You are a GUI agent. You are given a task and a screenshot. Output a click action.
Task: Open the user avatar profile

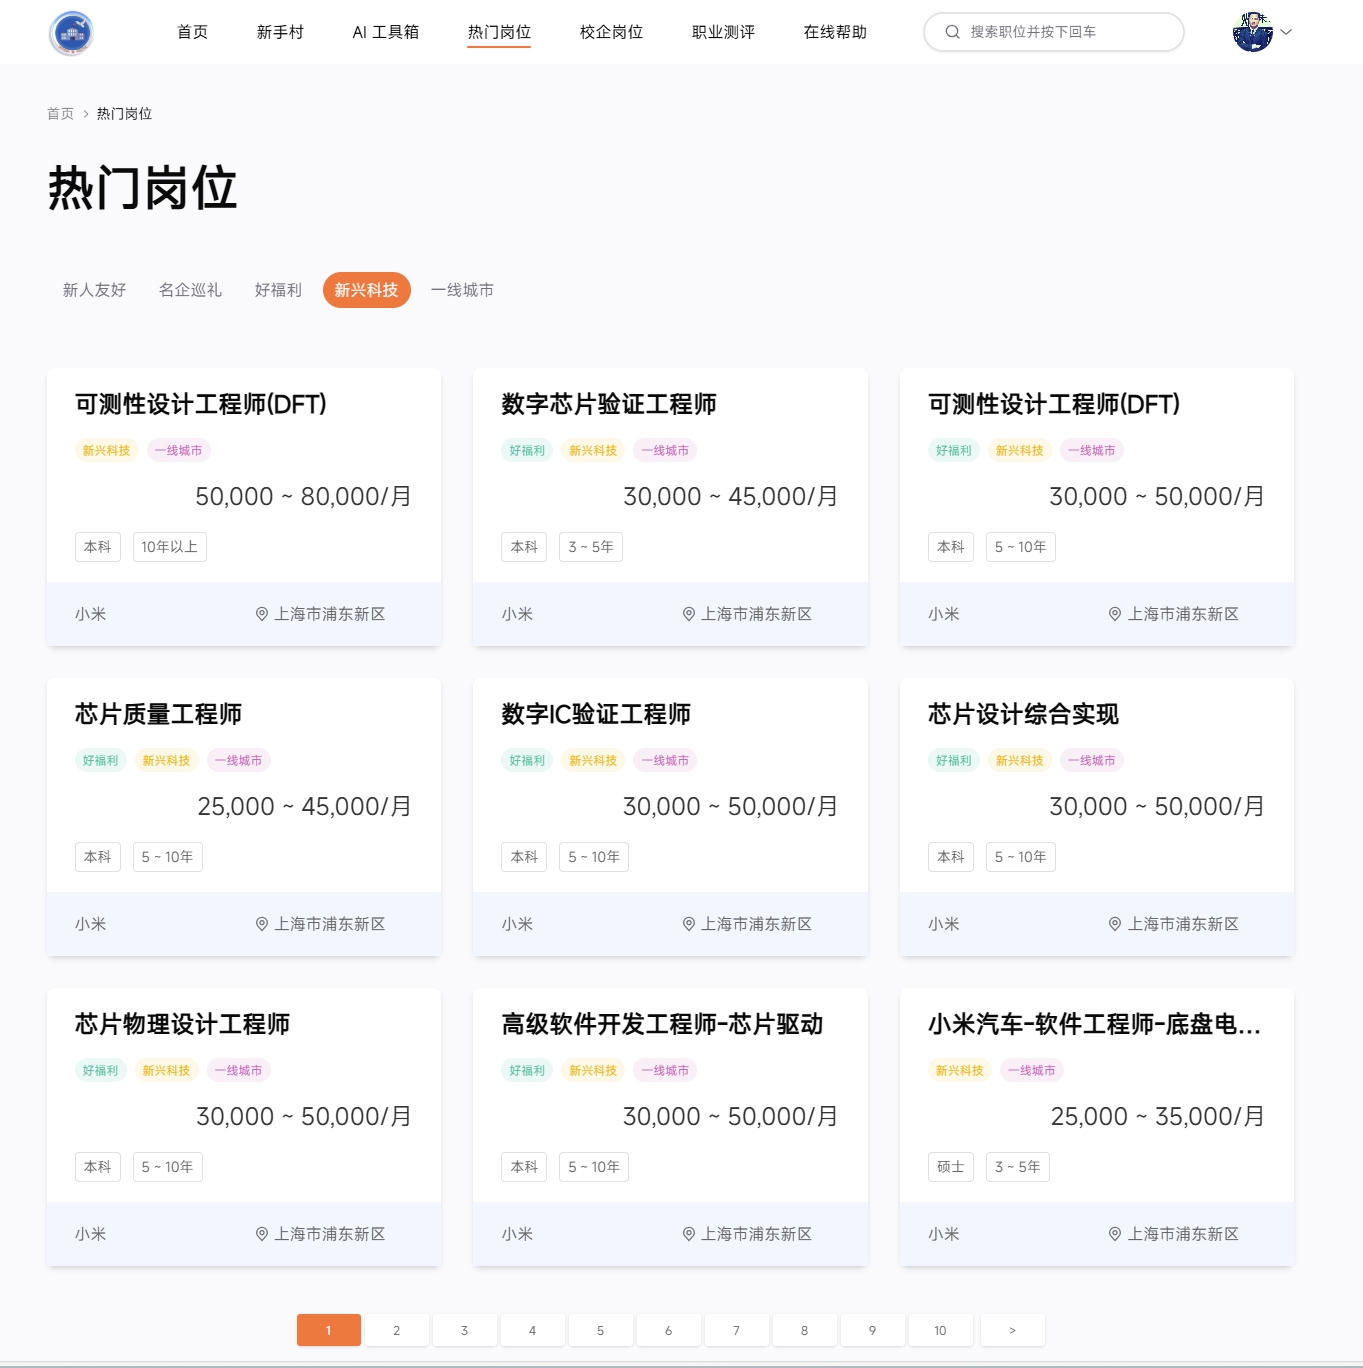coord(1252,32)
